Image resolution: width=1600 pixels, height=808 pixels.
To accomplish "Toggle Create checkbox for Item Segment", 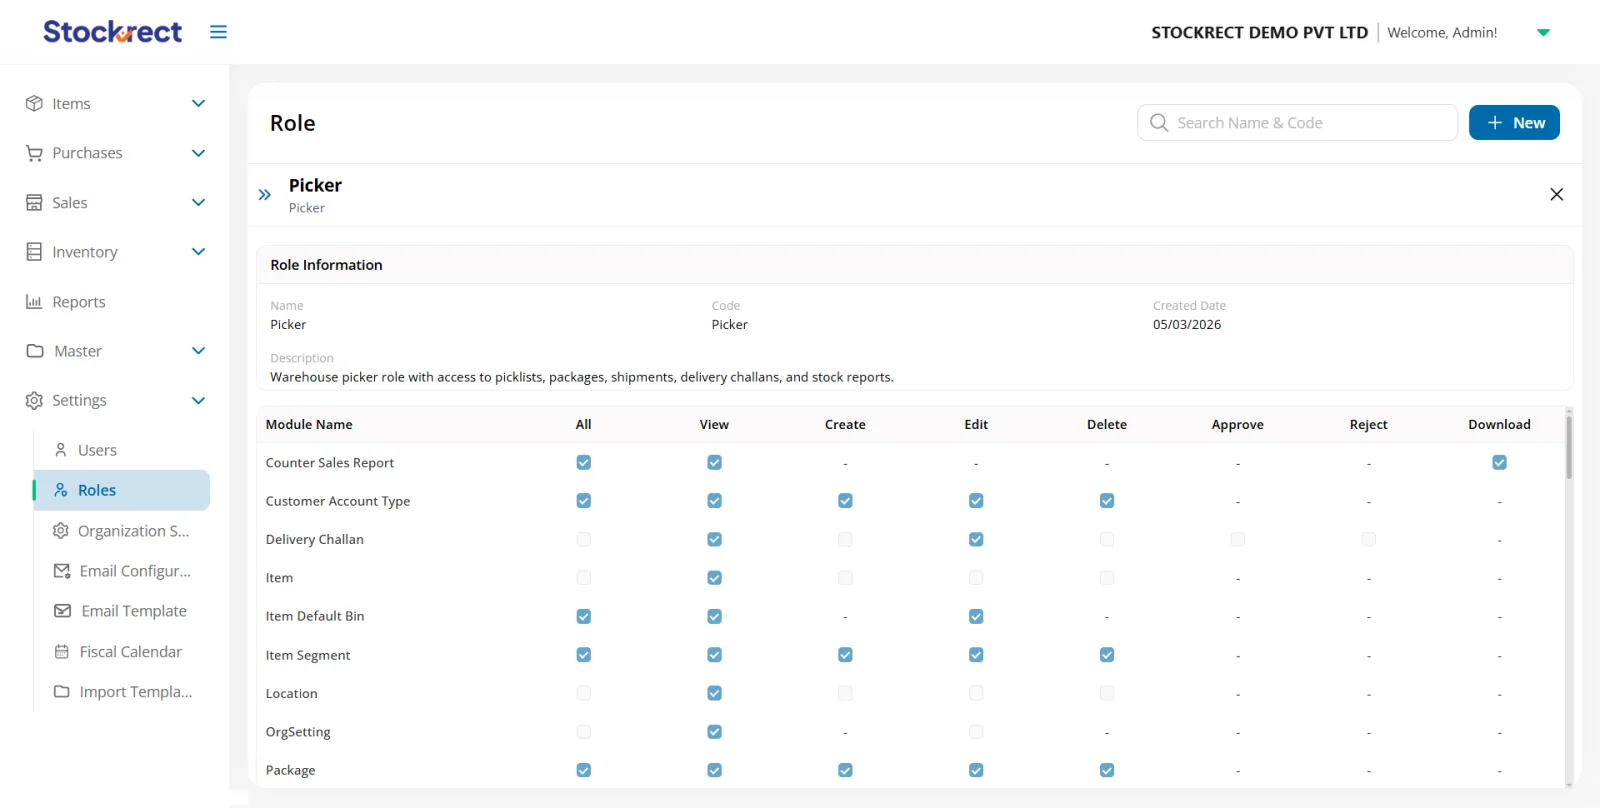I will pos(845,655).
